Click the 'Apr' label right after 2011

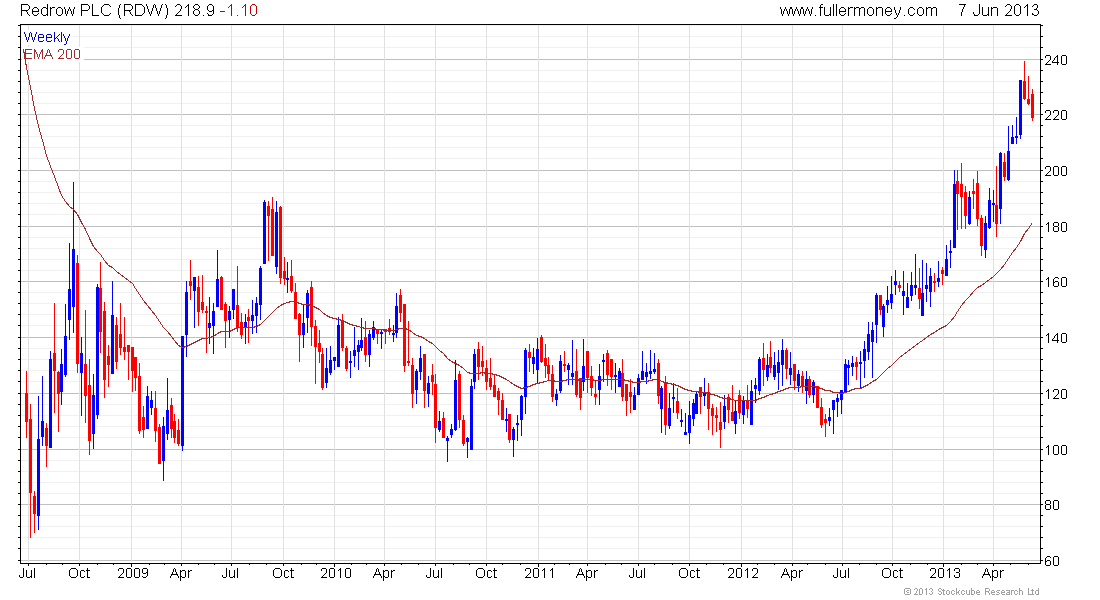[x=586, y=574]
